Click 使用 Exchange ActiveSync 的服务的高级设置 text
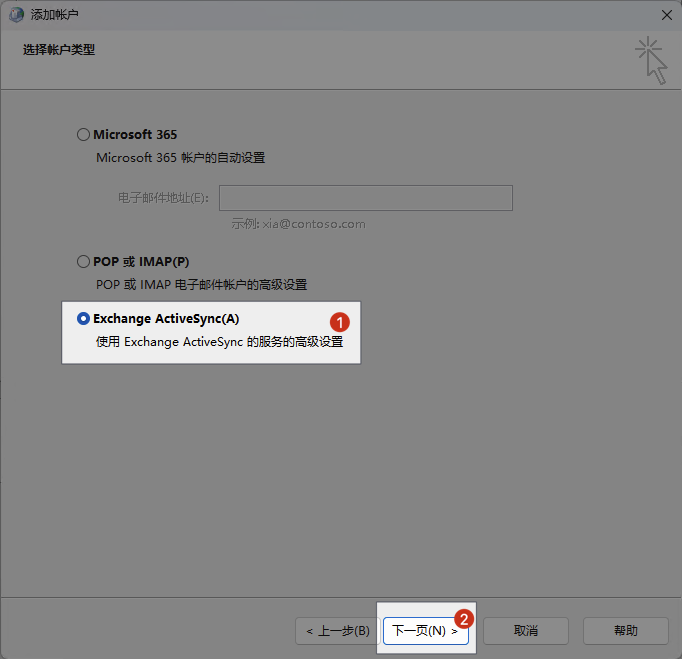The width and height of the screenshot is (682, 659). point(219,342)
